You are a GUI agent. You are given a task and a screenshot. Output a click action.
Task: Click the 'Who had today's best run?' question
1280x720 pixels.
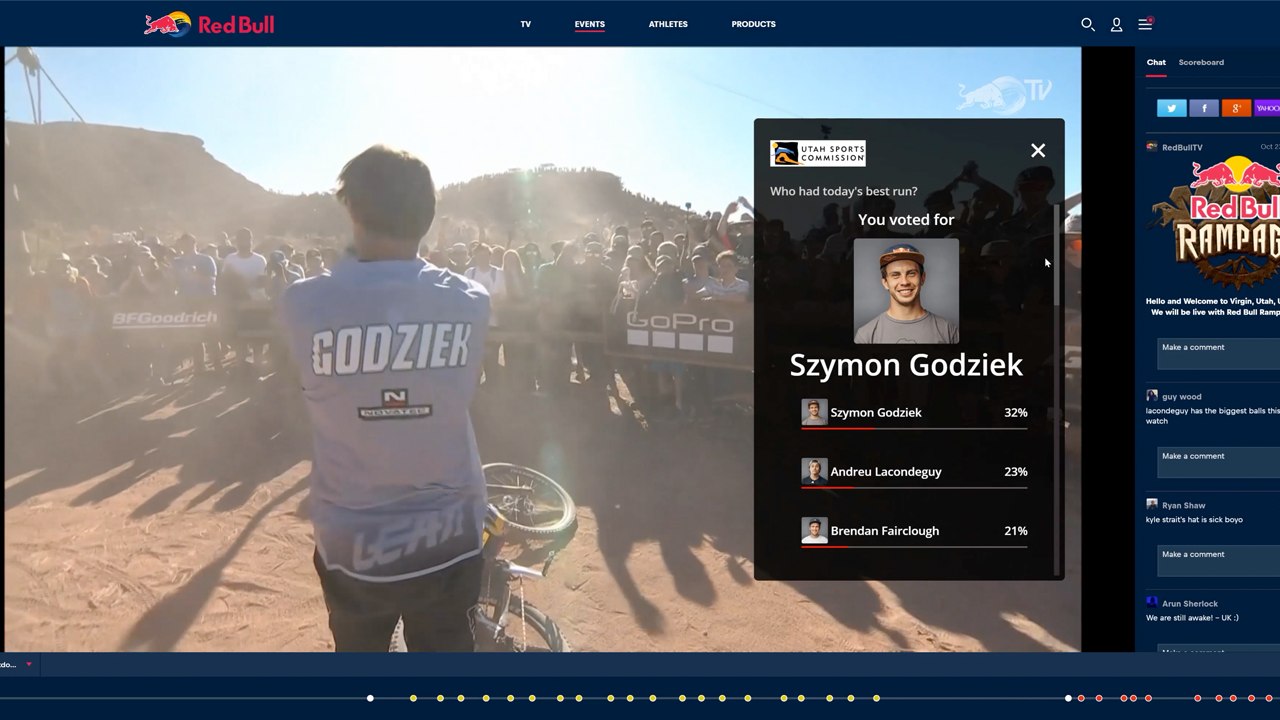tap(843, 191)
